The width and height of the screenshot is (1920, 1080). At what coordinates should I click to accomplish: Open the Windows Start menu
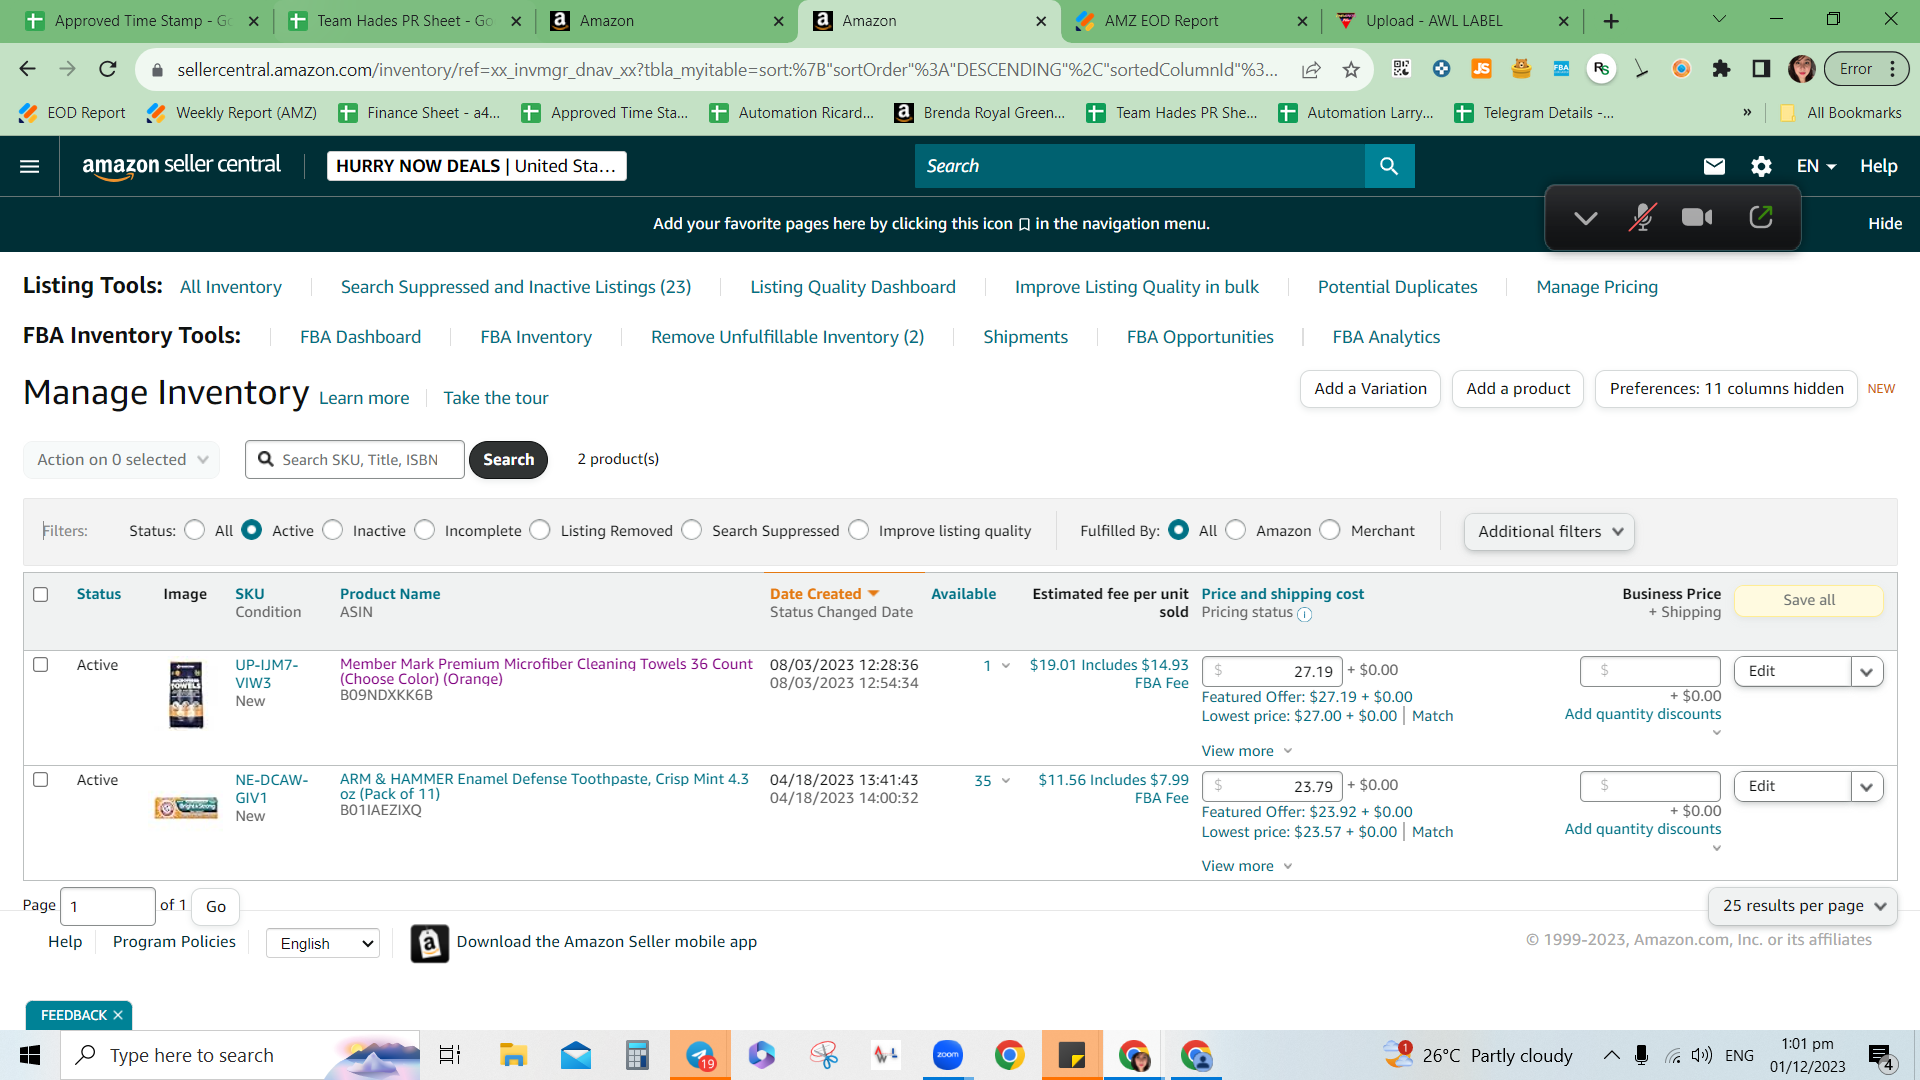(x=30, y=1055)
